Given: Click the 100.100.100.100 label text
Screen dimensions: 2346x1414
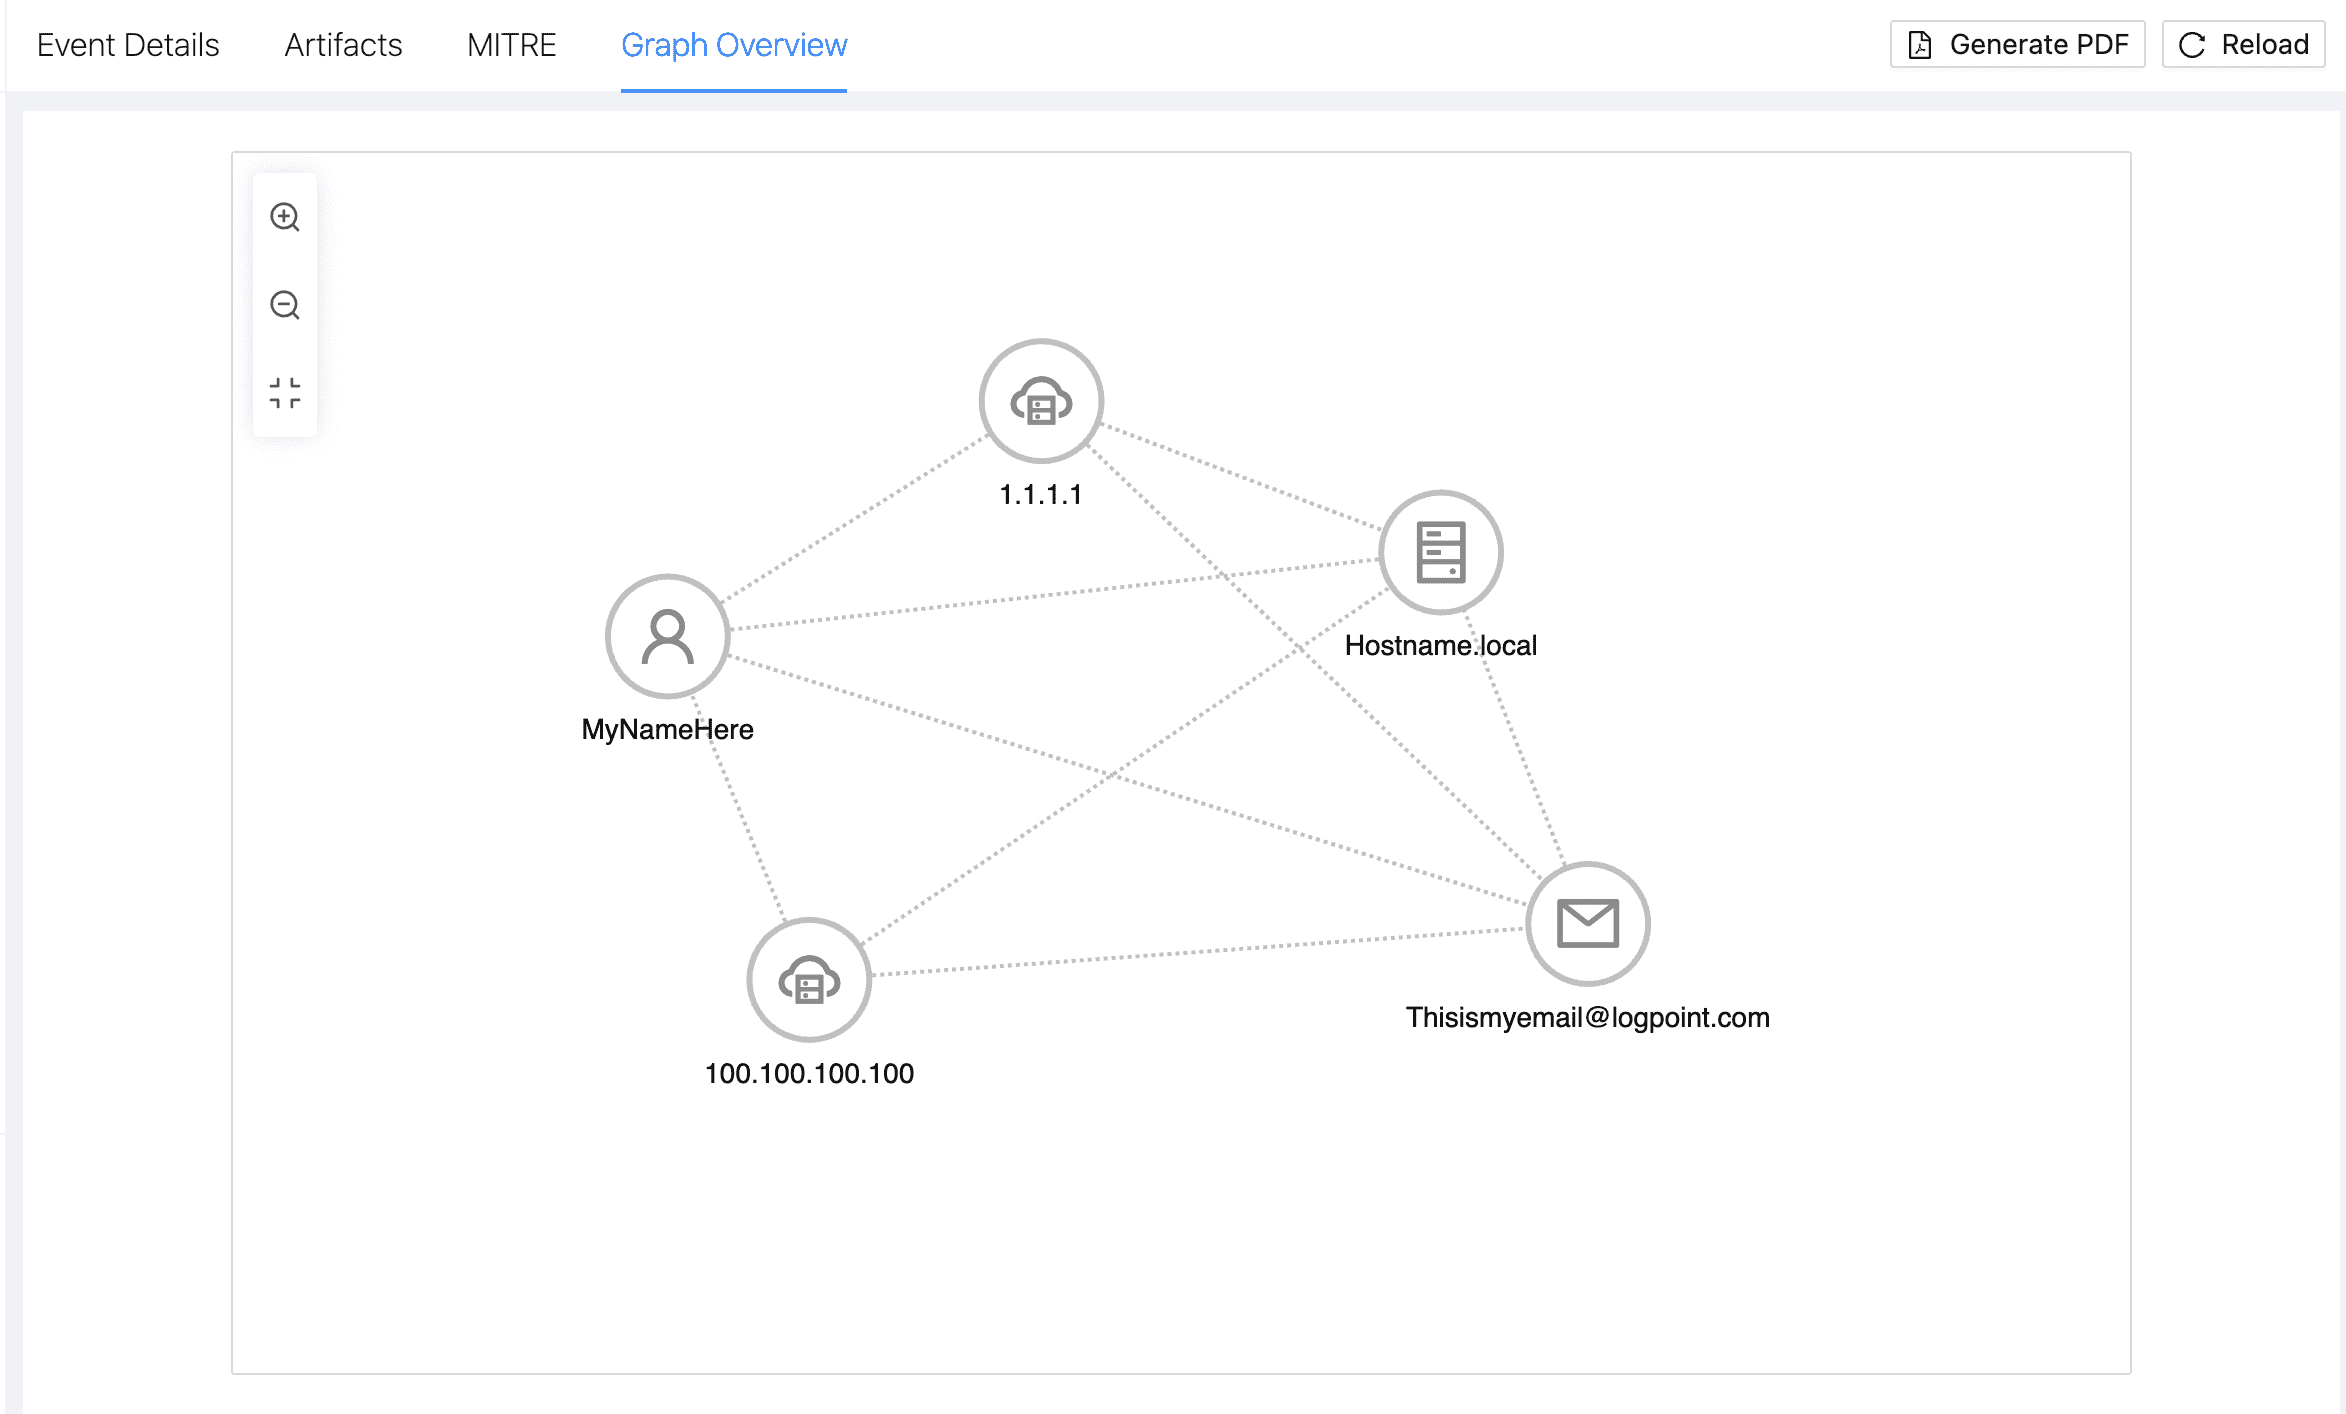Looking at the screenshot, I should tap(808, 1073).
